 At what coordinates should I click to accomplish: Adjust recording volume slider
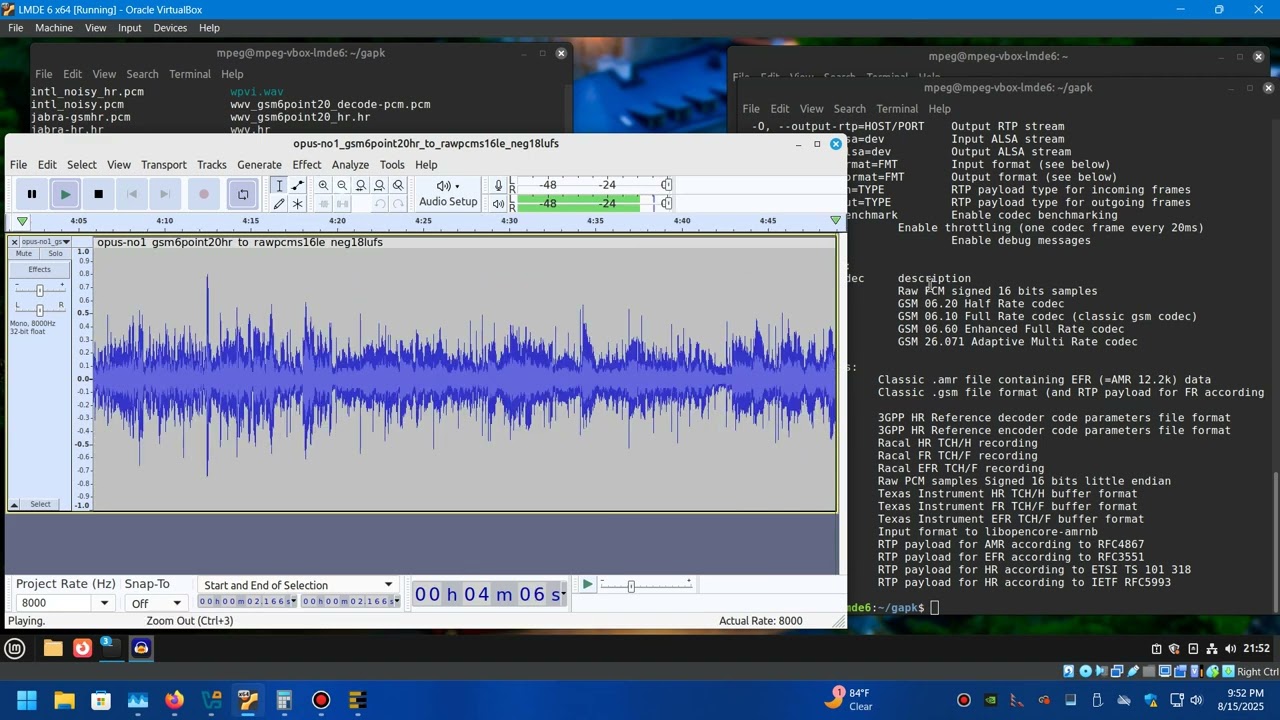666,185
